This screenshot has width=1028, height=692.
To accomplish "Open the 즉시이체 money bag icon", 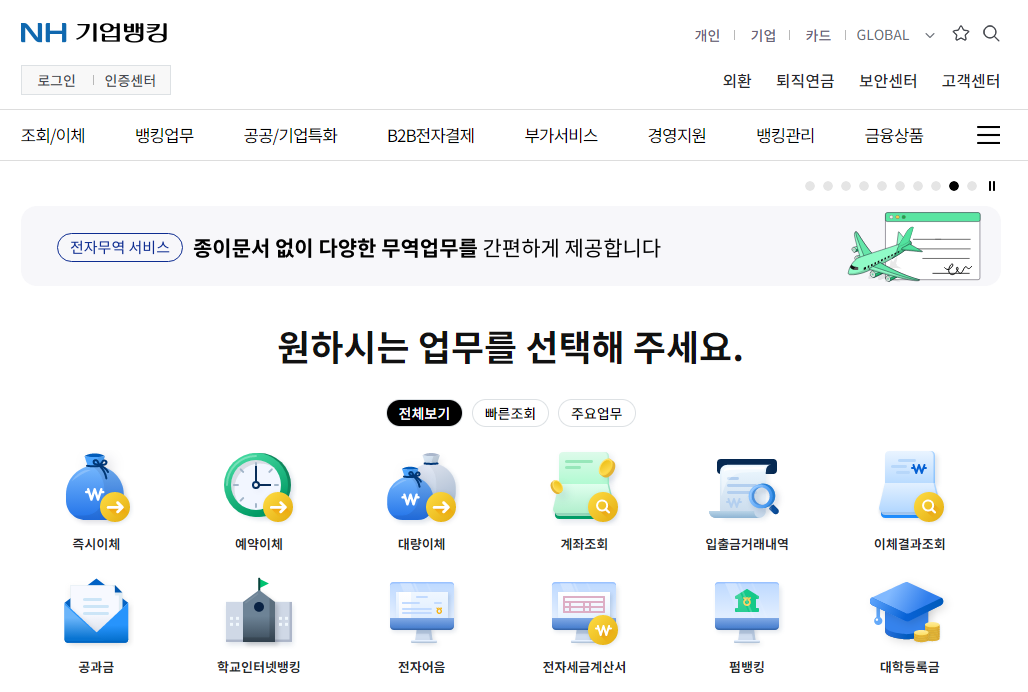I will coord(97,487).
